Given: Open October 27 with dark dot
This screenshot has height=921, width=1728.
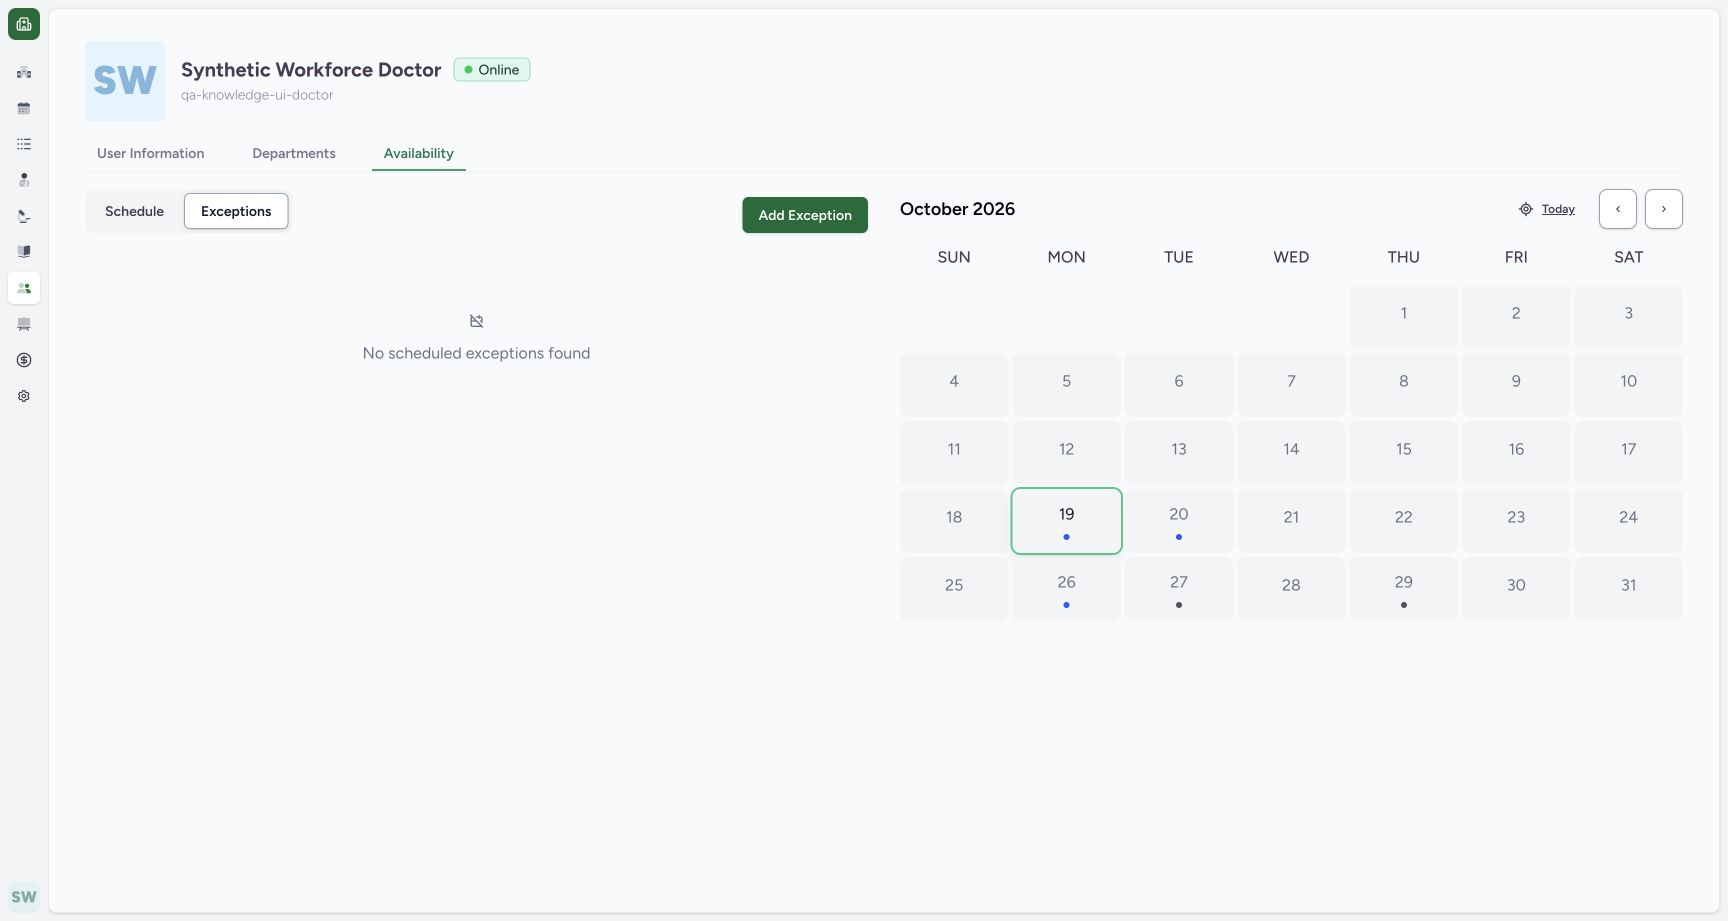Looking at the screenshot, I should (1179, 589).
